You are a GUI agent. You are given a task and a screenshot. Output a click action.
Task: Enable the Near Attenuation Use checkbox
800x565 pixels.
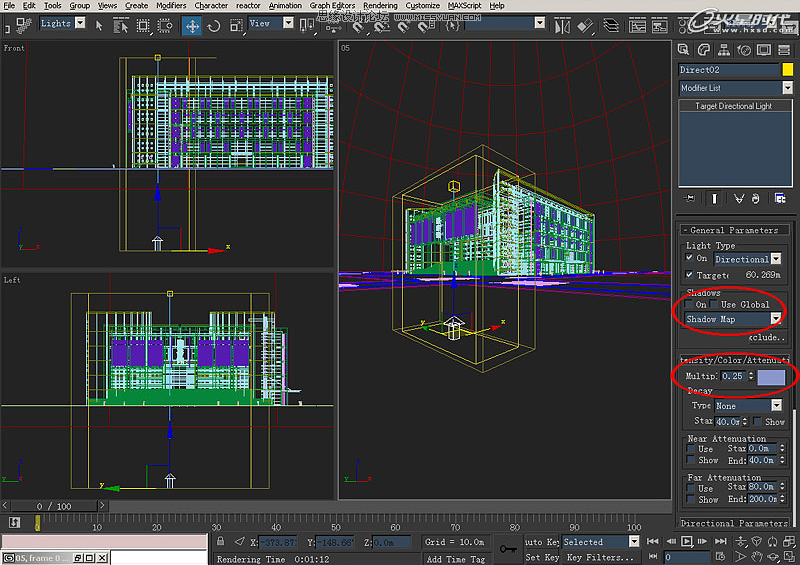click(691, 449)
